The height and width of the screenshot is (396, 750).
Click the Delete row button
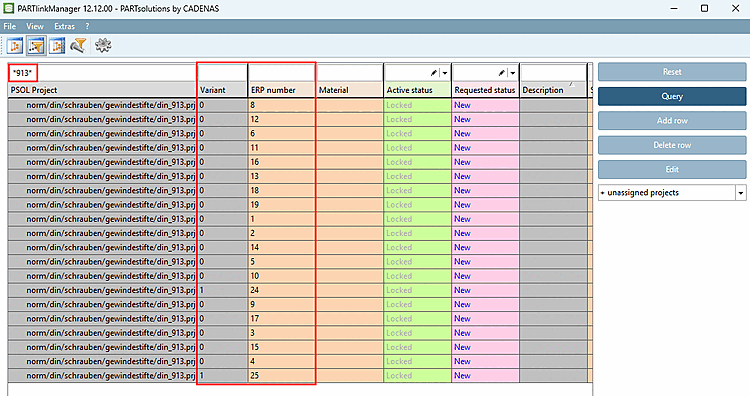672,145
